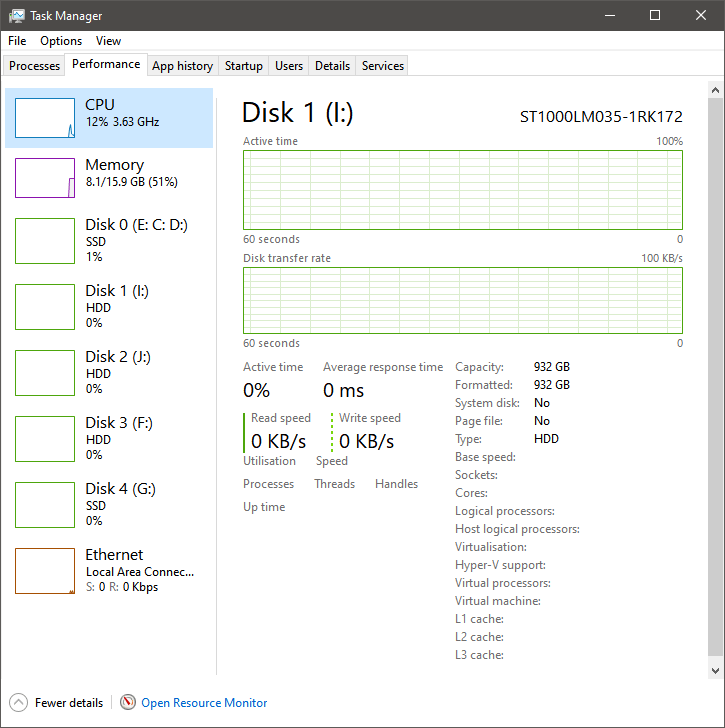Minimize the Task Manager window
The height and width of the screenshot is (728, 725).
610,15
